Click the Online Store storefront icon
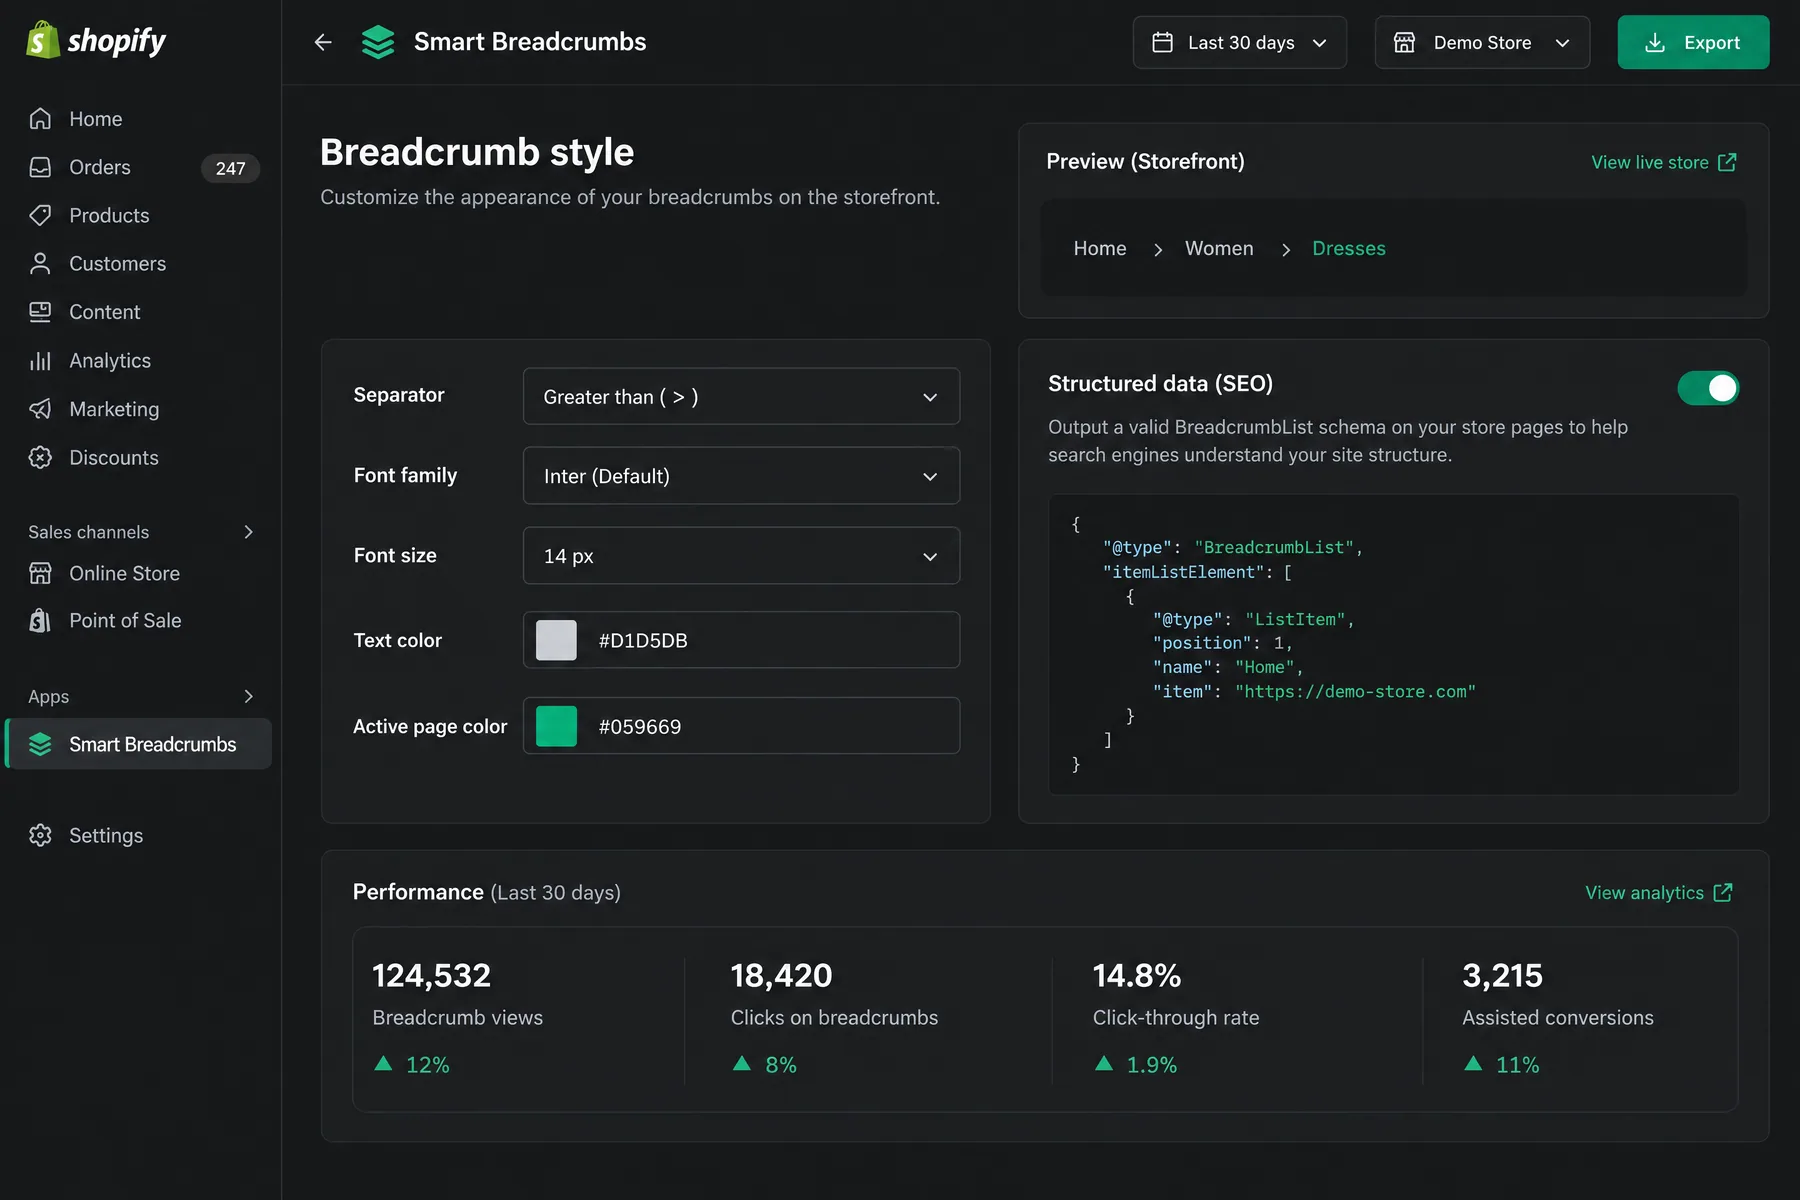Image resolution: width=1800 pixels, height=1200 pixels. [40, 573]
